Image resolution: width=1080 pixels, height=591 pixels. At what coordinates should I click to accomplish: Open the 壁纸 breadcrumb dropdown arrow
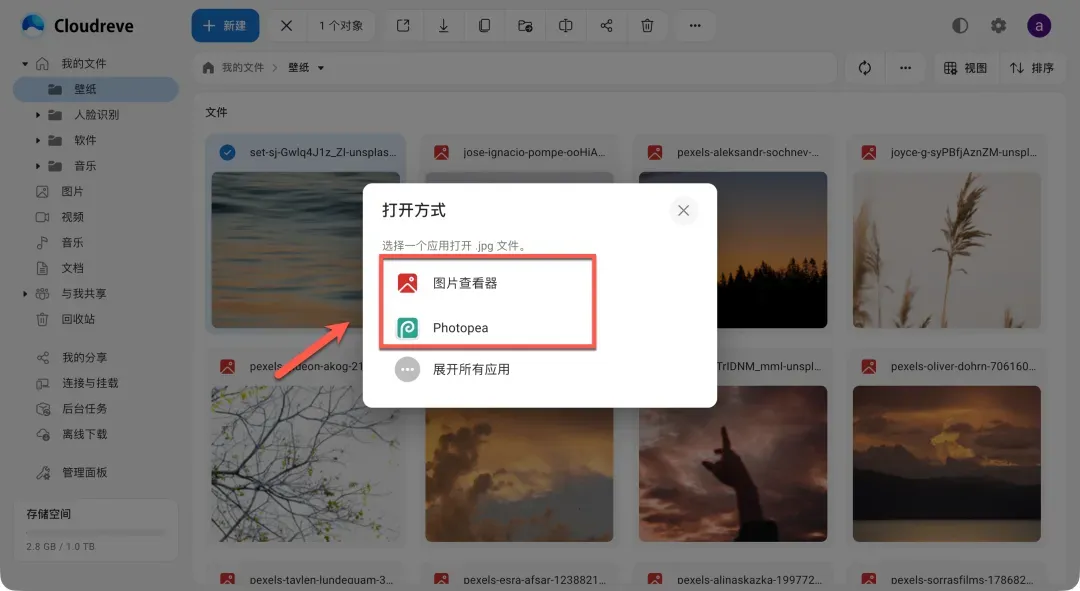321,68
